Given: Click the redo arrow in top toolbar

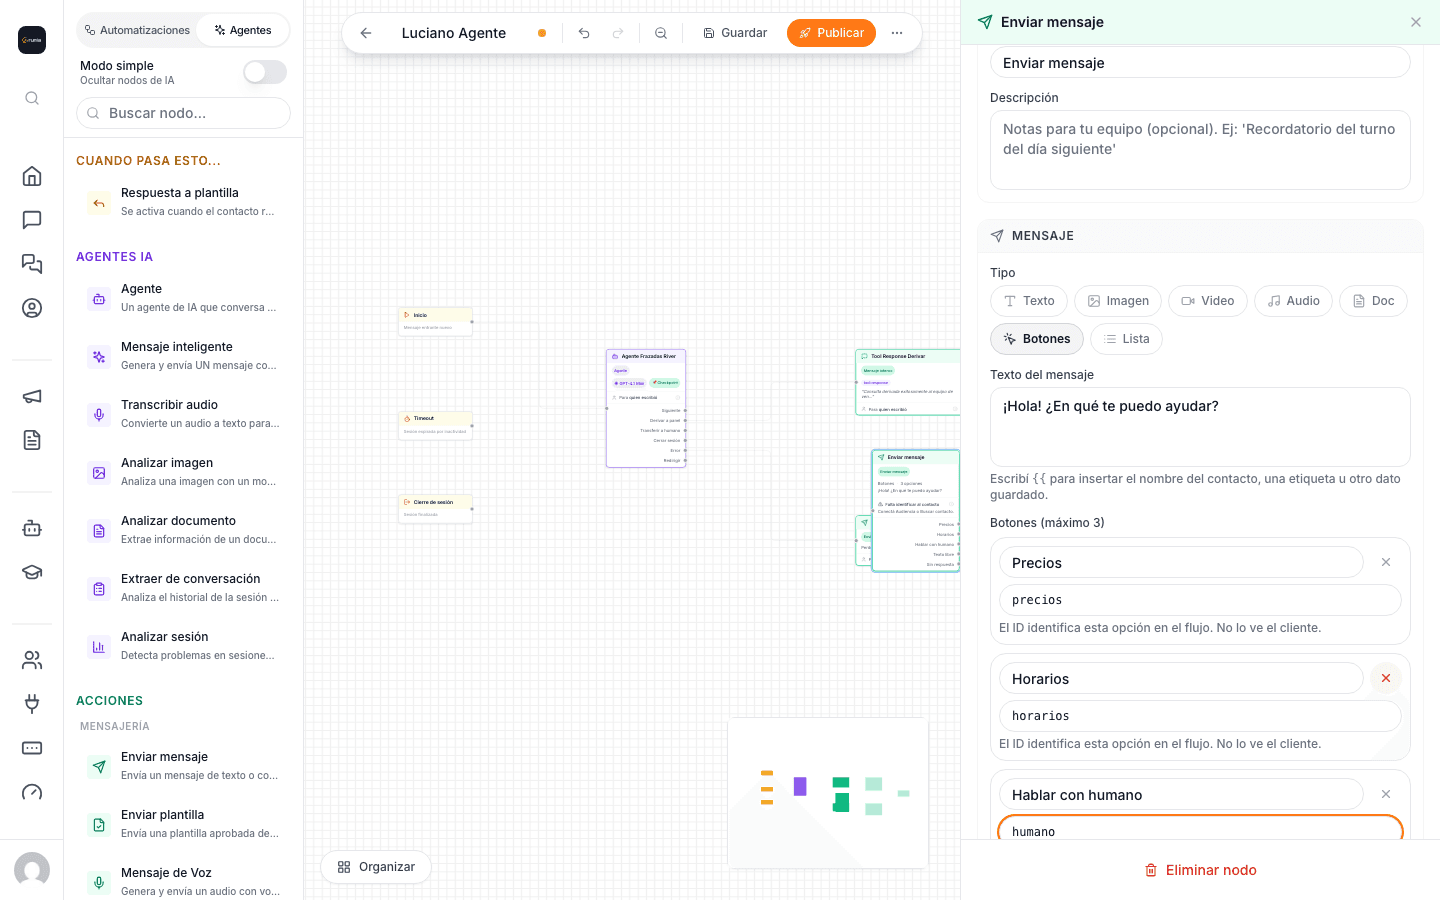Looking at the screenshot, I should tap(618, 33).
